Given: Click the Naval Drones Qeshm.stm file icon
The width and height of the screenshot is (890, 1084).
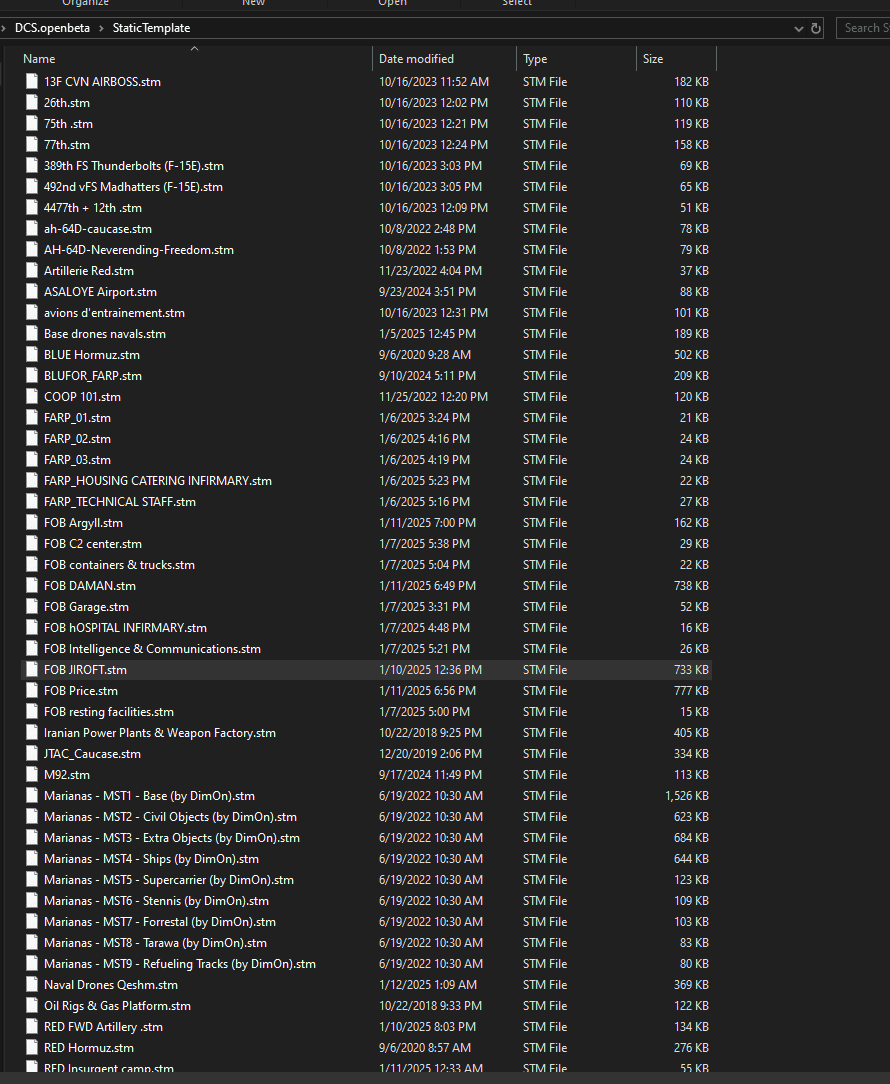Looking at the screenshot, I should 31,984.
